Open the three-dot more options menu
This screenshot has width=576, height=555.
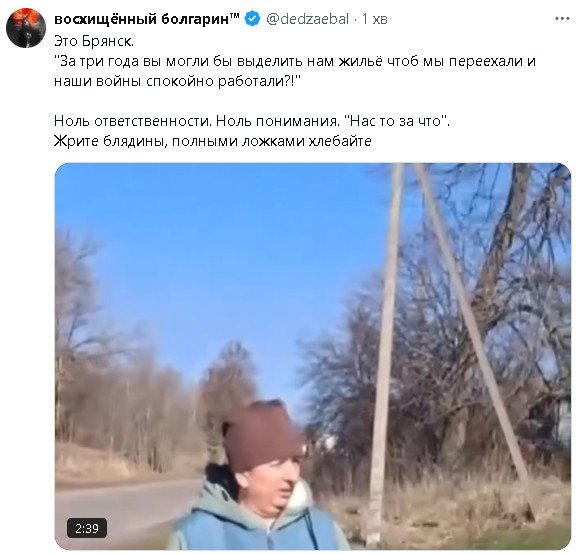point(562,18)
